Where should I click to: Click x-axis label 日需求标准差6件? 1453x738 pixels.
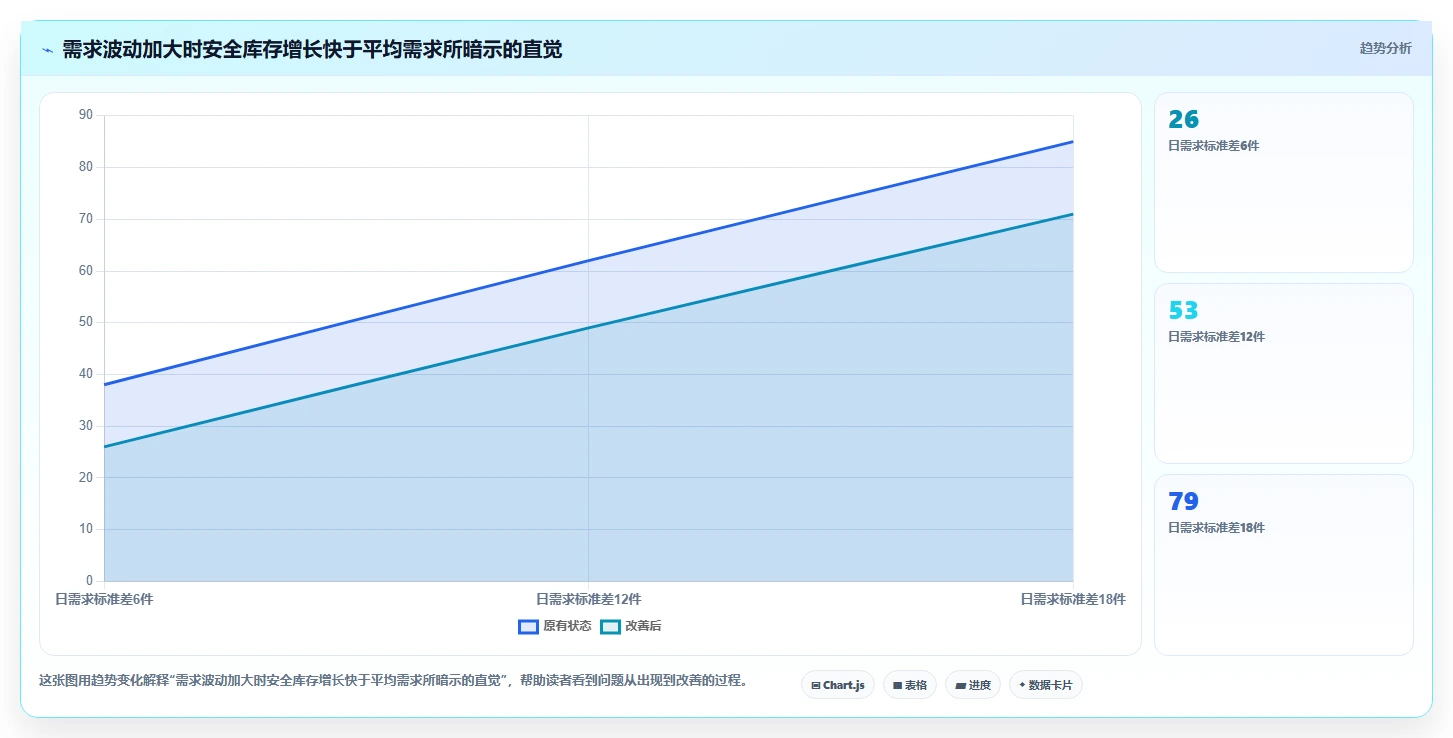[104, 599]
